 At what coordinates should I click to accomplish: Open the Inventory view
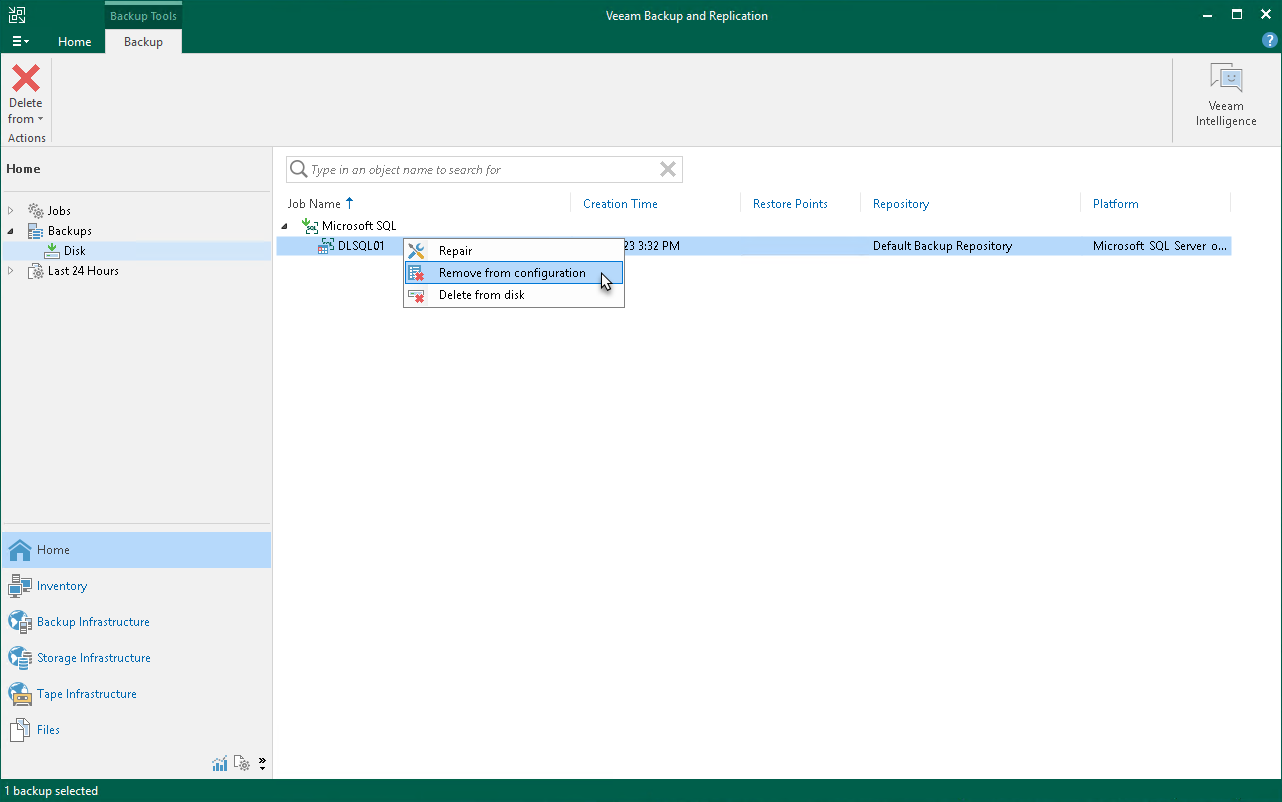(136, 586)
